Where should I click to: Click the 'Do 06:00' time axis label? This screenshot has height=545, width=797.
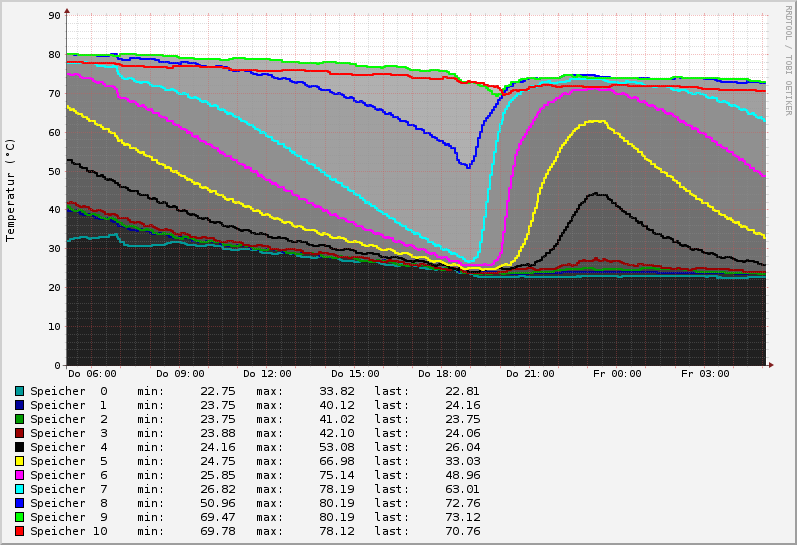click(92, 374)
